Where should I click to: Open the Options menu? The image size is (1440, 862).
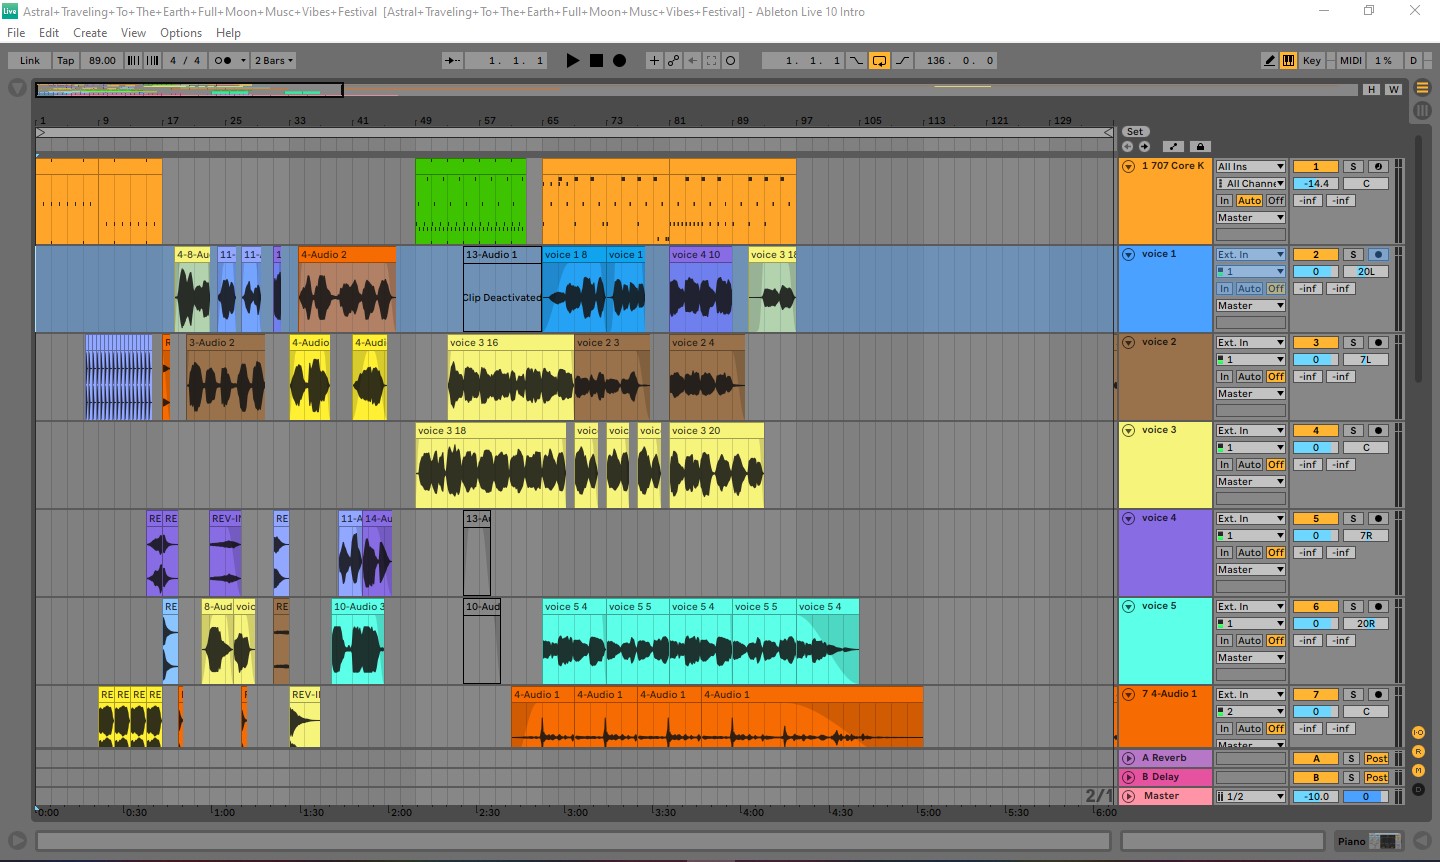click(x=181, y=33)
